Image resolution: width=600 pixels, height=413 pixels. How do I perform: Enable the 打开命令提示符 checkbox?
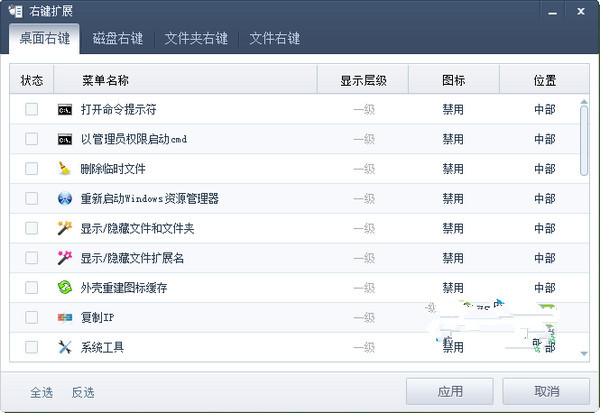31,109
